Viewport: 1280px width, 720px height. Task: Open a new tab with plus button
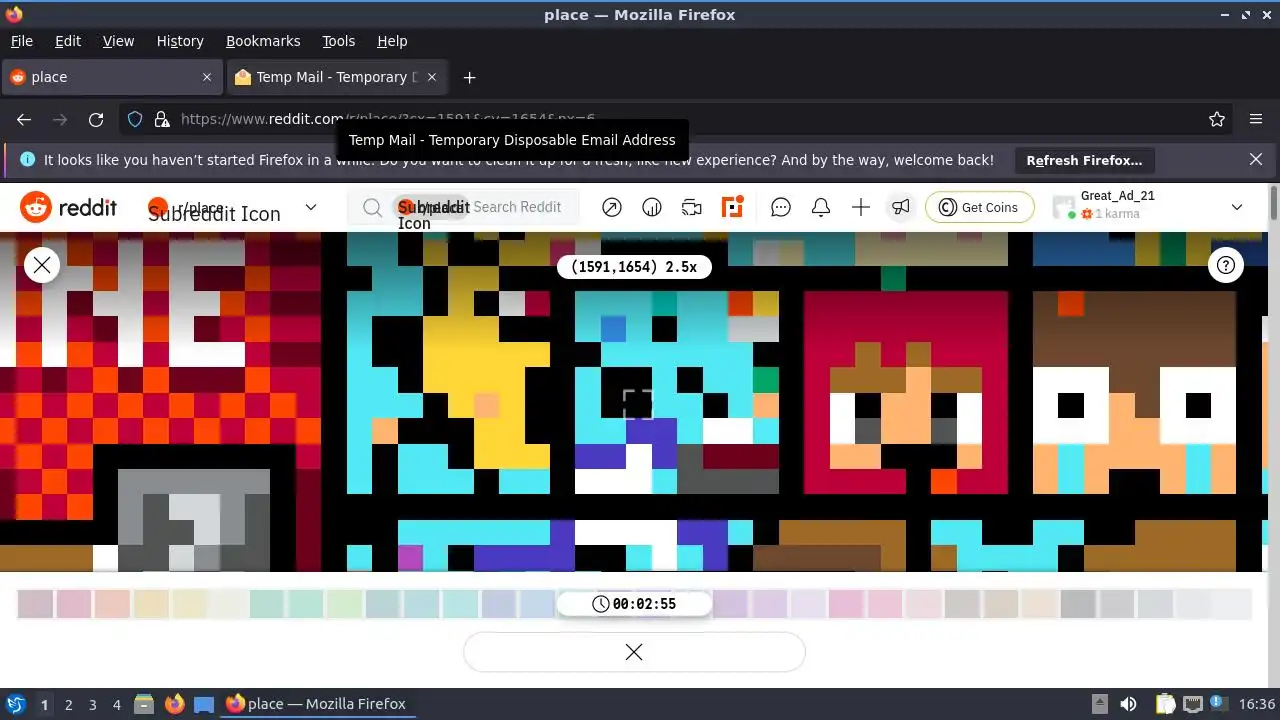click(469, 77)
